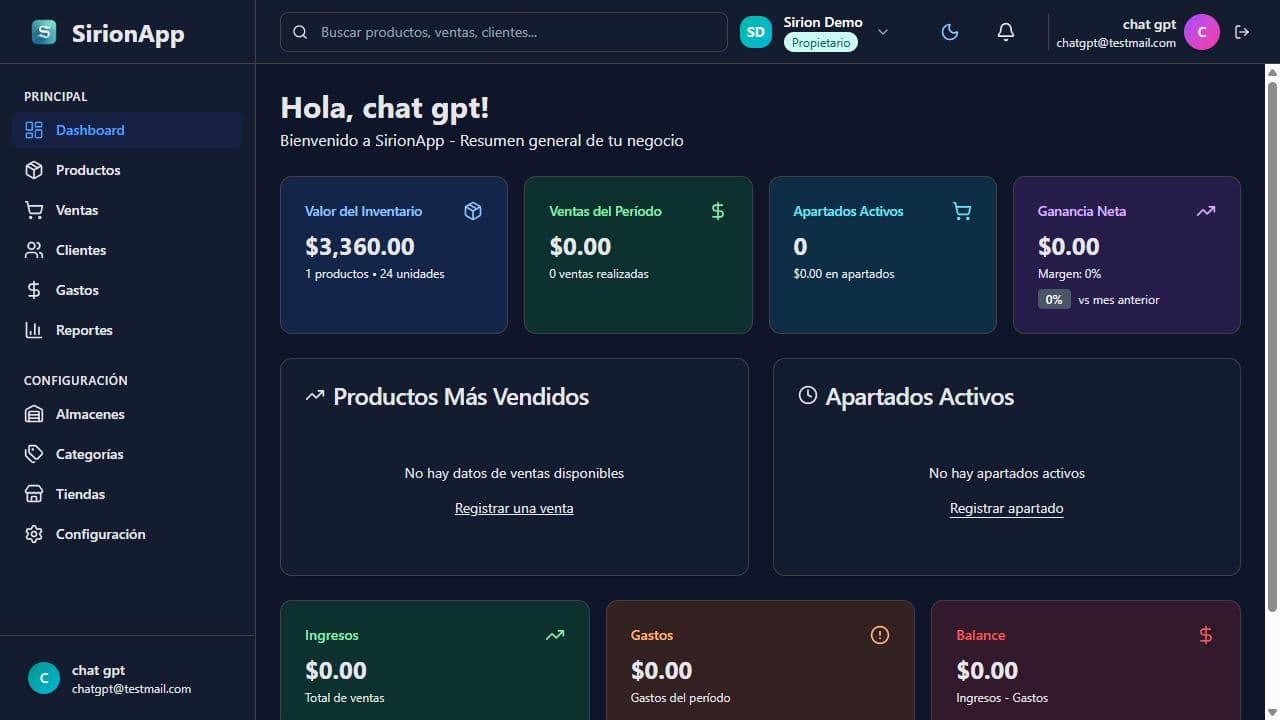Focus the search products input field
This screenshot has height=720, width=1280.
click(504, 32)
